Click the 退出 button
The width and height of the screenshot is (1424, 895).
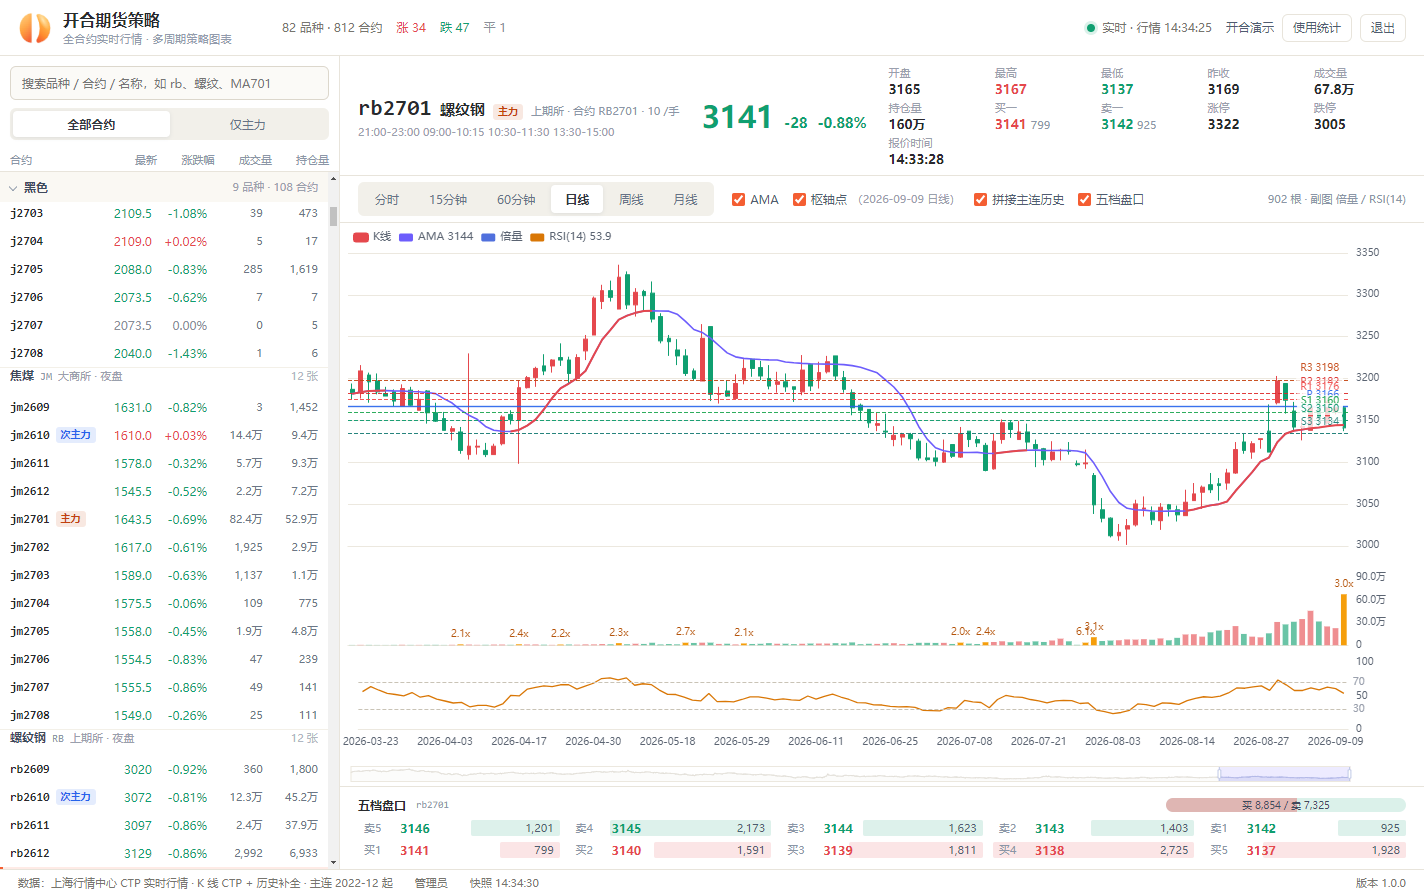tap(1383, 28)
